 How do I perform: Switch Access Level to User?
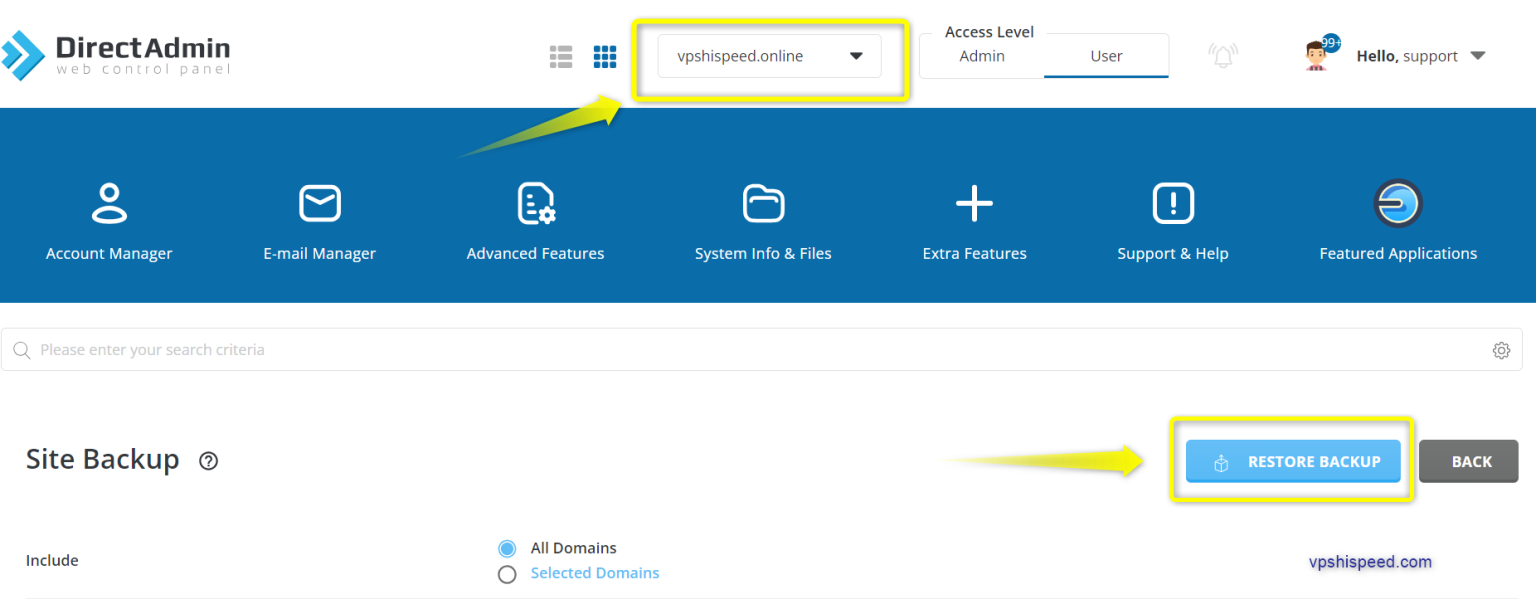[1106, 56]
